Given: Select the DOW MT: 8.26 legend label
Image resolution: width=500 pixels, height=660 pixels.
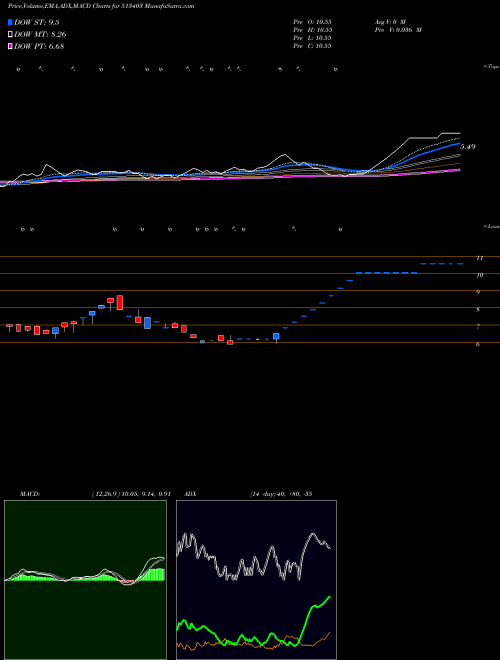Looking at the screenshot, I should click(x=40, y=35).
